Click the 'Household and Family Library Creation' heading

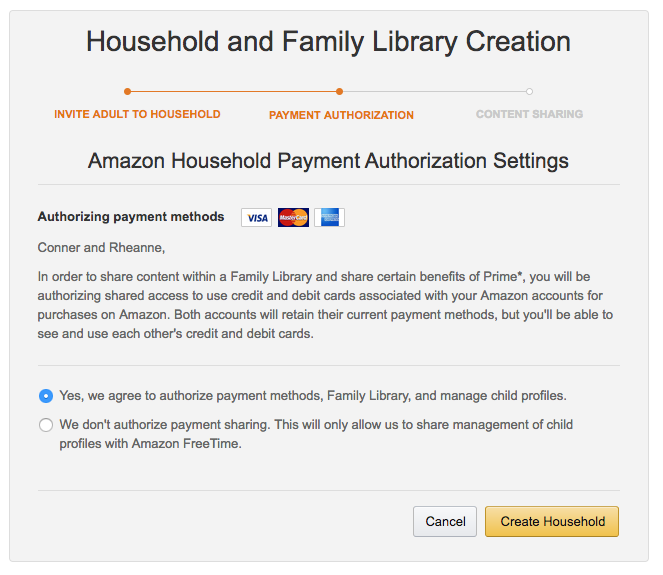tap(328, 42)
